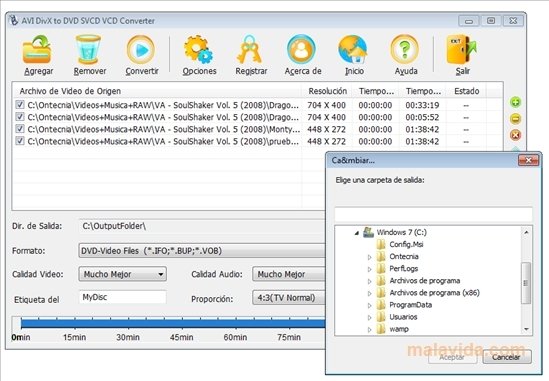Click the folder tree scroll down arrow
Viewport: 549px width, 381px height.
526,330
